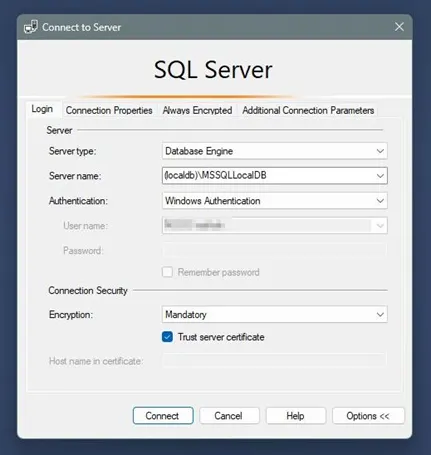Image resolution: width=431 pixels, height=455 pixels.
Task: Click the Connect button
Action: [x=163, y=416]
